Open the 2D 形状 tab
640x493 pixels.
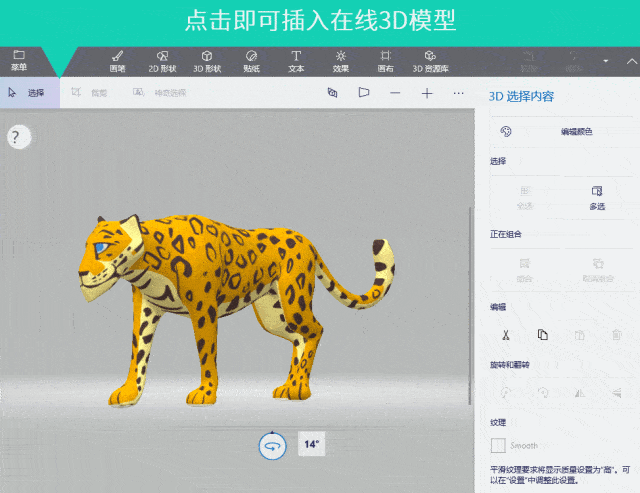tap(162, 61)
